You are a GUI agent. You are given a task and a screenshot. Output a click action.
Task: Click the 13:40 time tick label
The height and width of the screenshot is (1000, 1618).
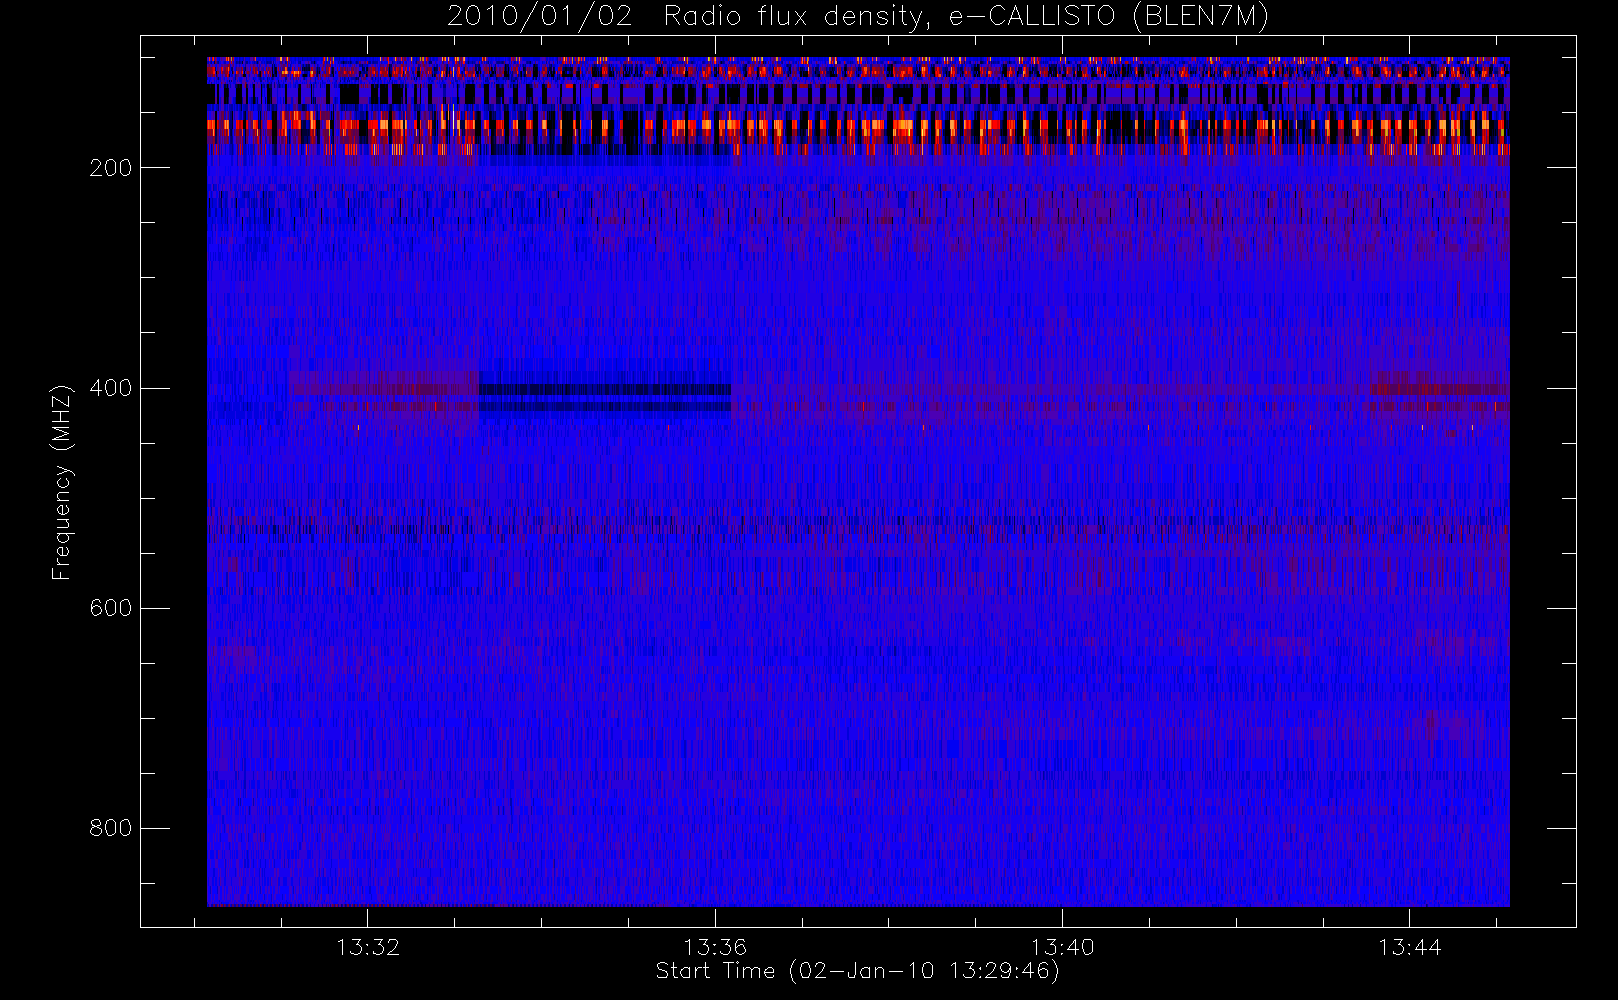[1062, 947]
